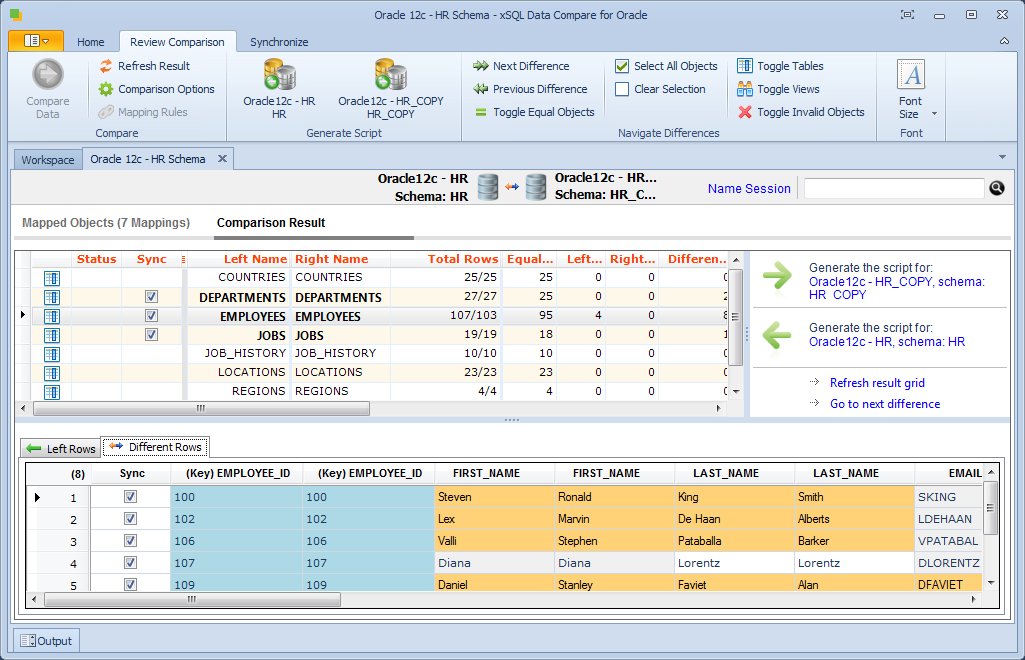The image size is (1025, 660).
Task: Uncheck sync for employee 107 row
Action: pos(130,563)
